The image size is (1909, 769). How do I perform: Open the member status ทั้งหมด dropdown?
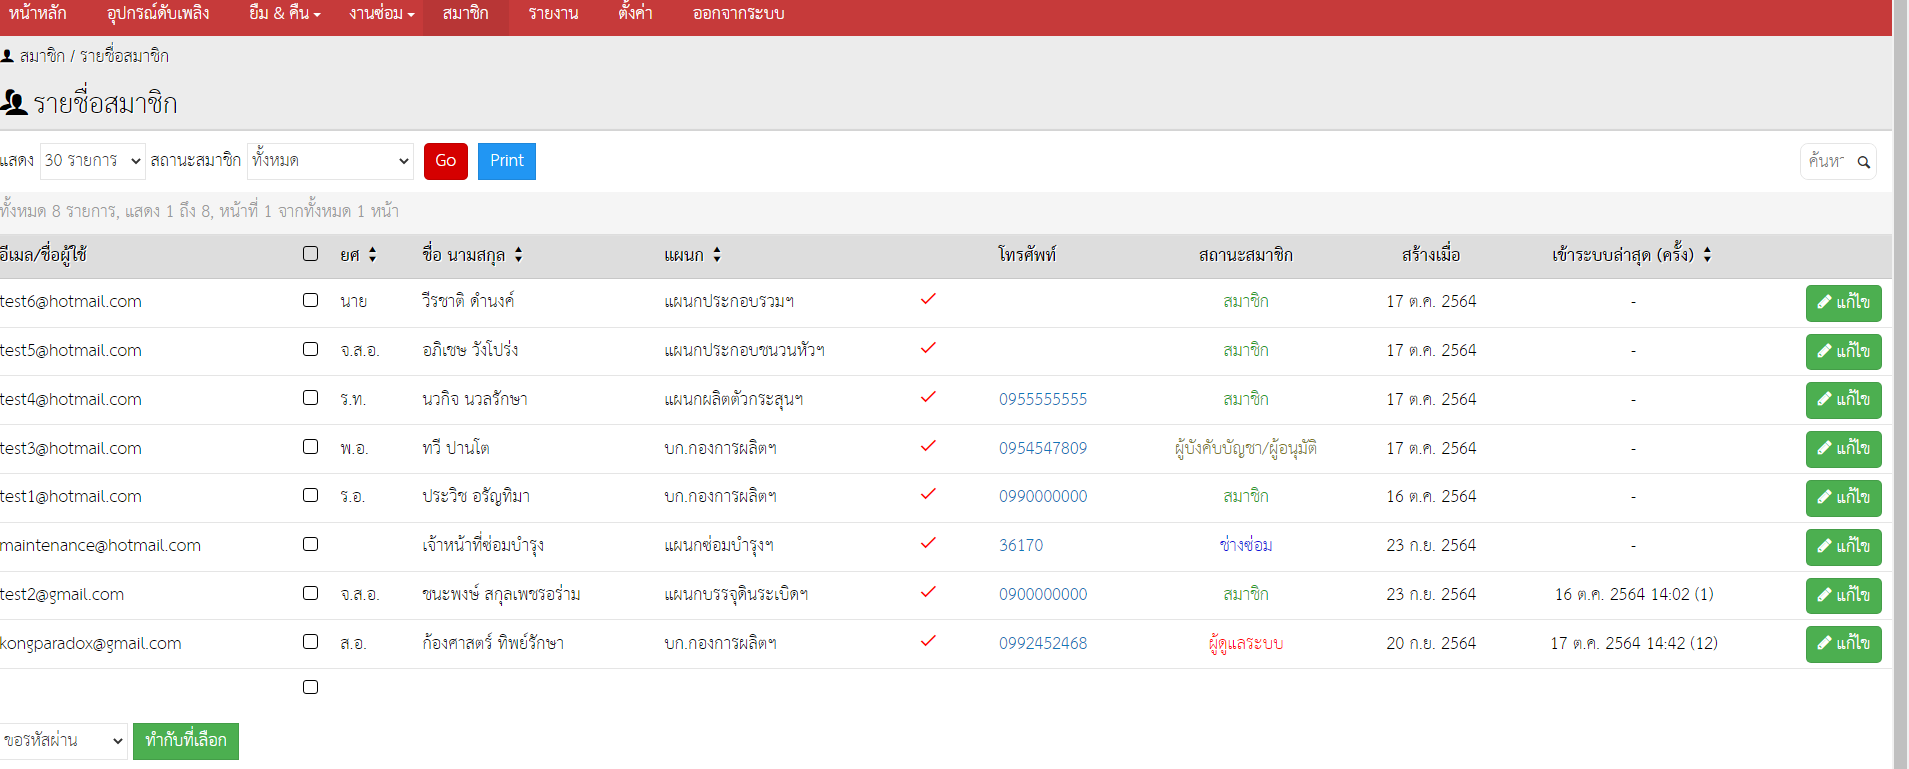[330, 161]
